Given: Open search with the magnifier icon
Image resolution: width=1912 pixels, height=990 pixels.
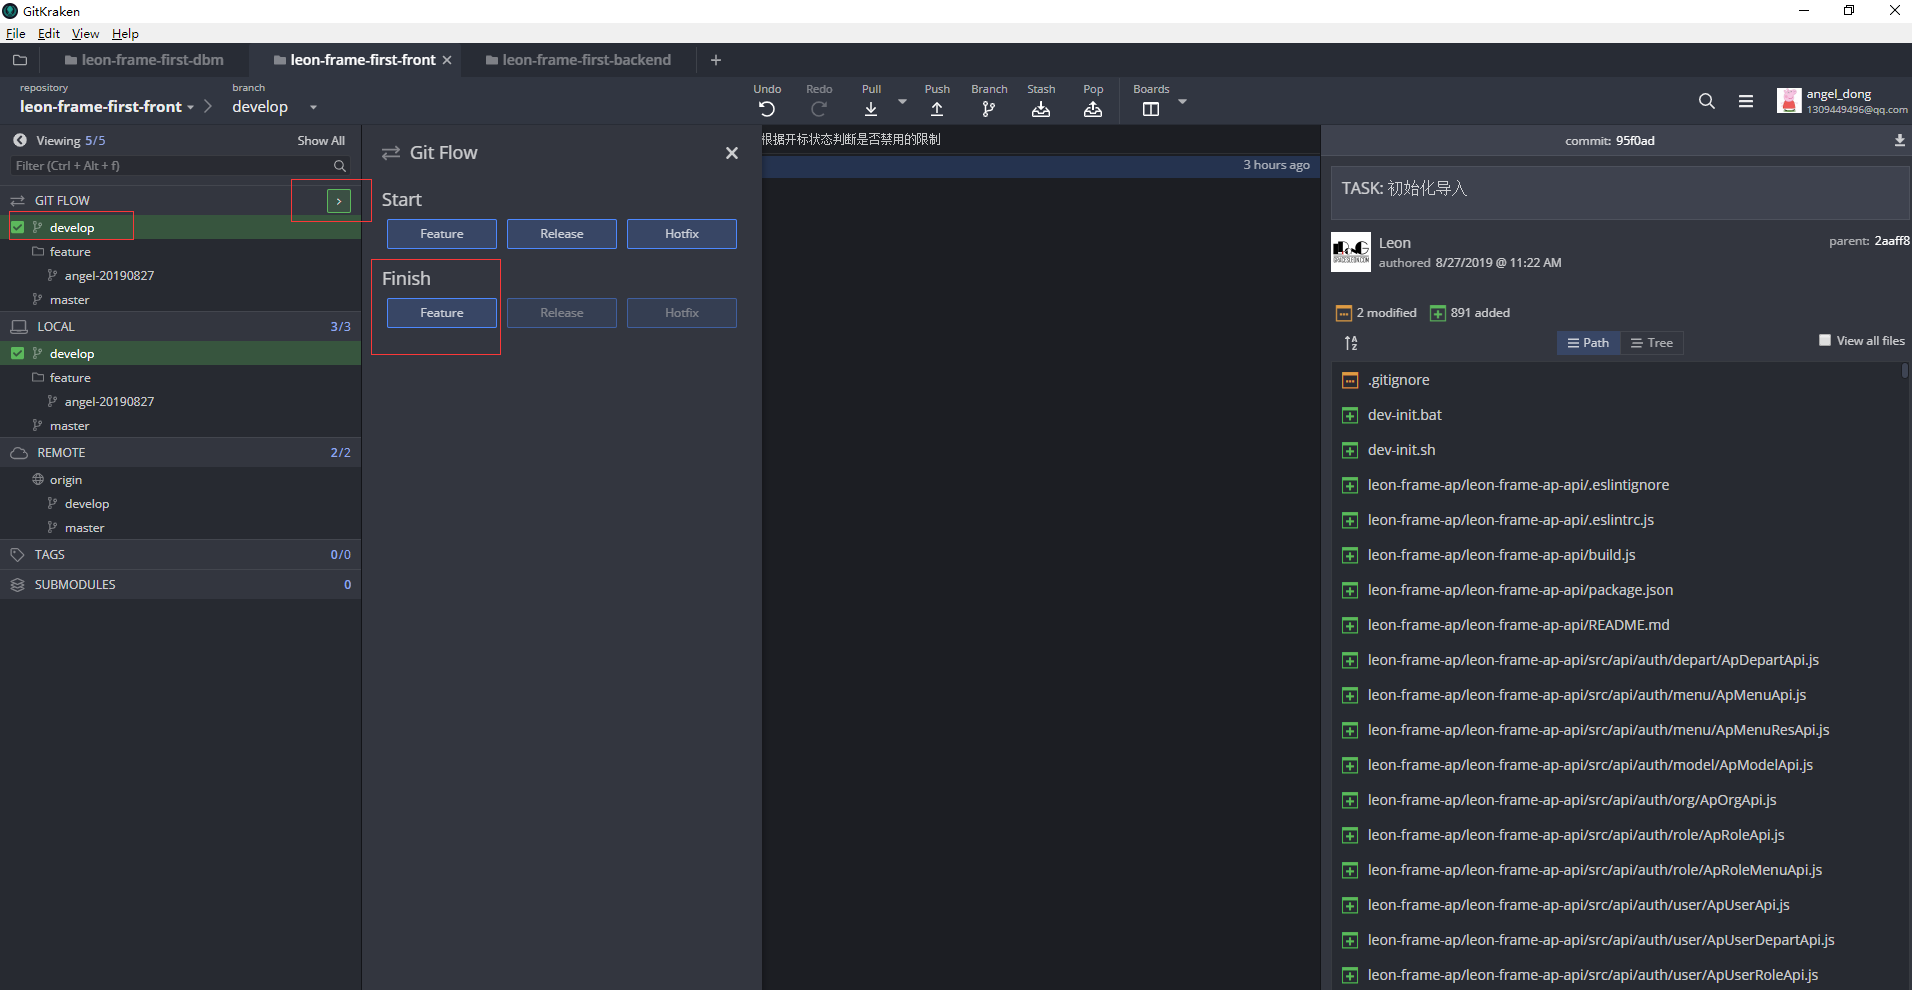Looking at the screenshot, I should pyautogui.click(x=1707, y=101).
